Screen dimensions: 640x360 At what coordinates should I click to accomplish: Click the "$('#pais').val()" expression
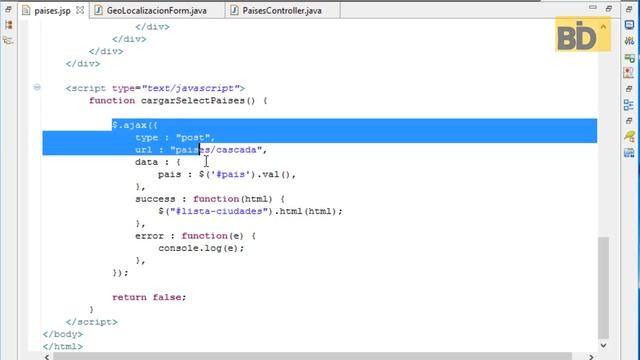(x=244, y=174)
